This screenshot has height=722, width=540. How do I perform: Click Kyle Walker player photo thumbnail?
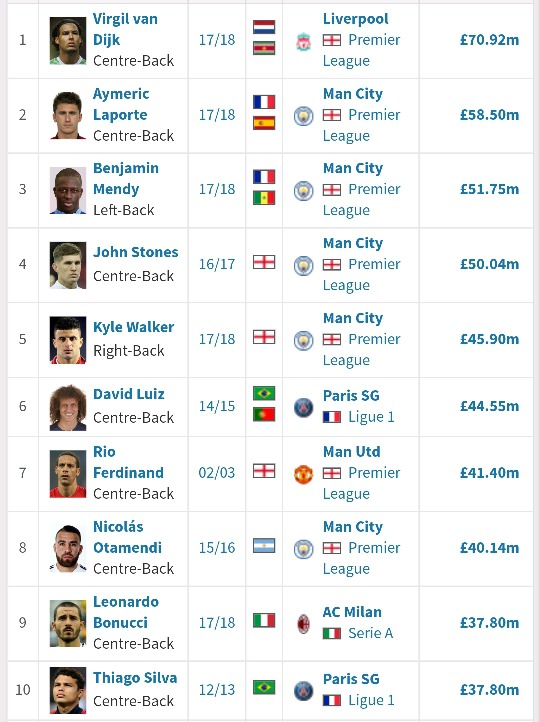coord(68,340)
